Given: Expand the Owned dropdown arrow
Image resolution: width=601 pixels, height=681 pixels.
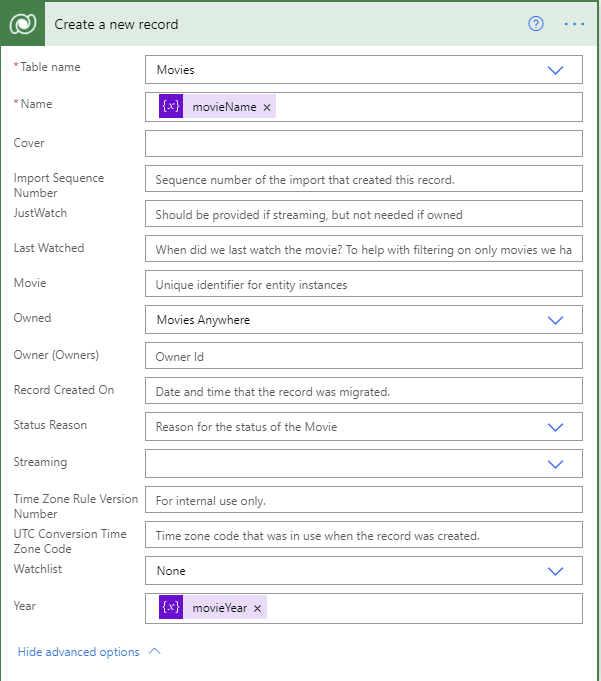Looking at the screenshot, I should coord(555,320).
